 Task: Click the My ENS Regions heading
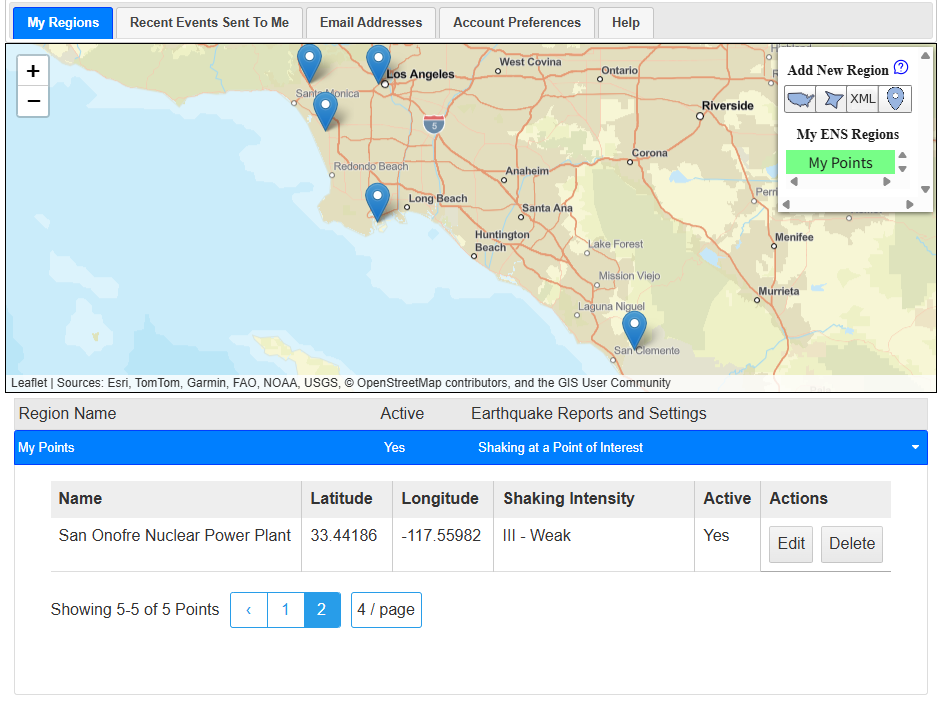[x=848, y=134]
